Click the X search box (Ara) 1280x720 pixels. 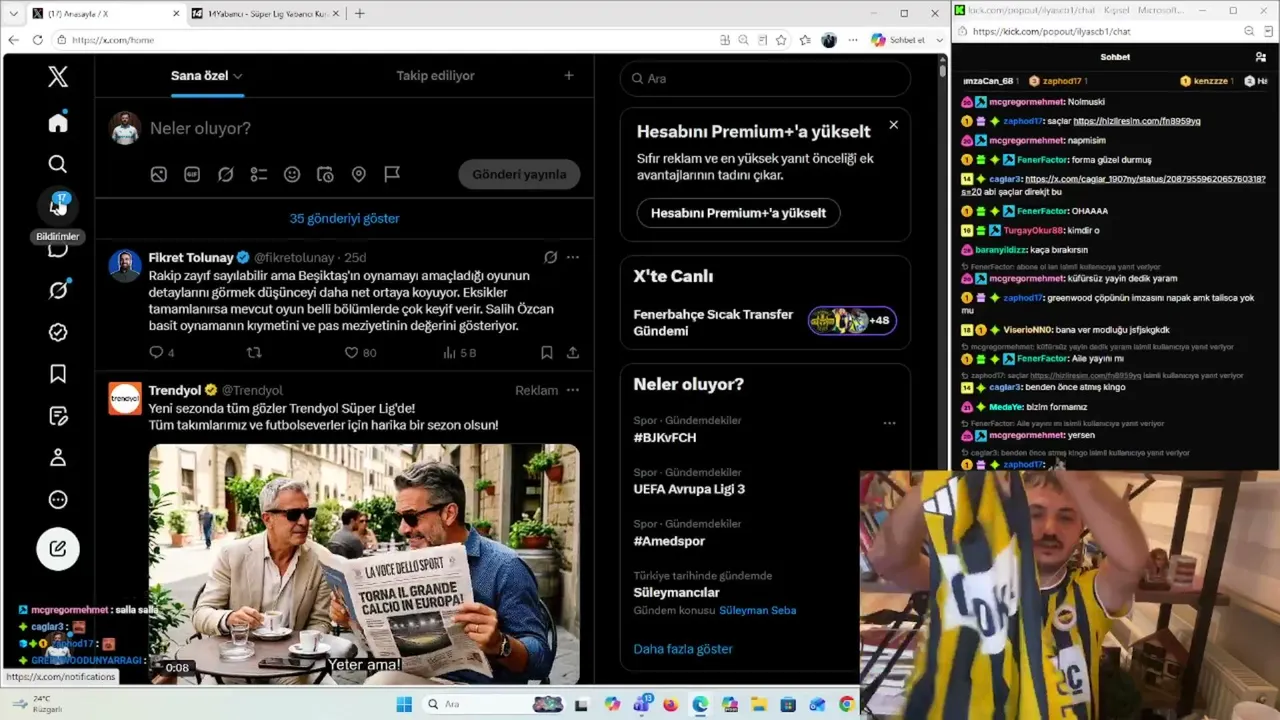pyautogui.click(x=765, y=78)
